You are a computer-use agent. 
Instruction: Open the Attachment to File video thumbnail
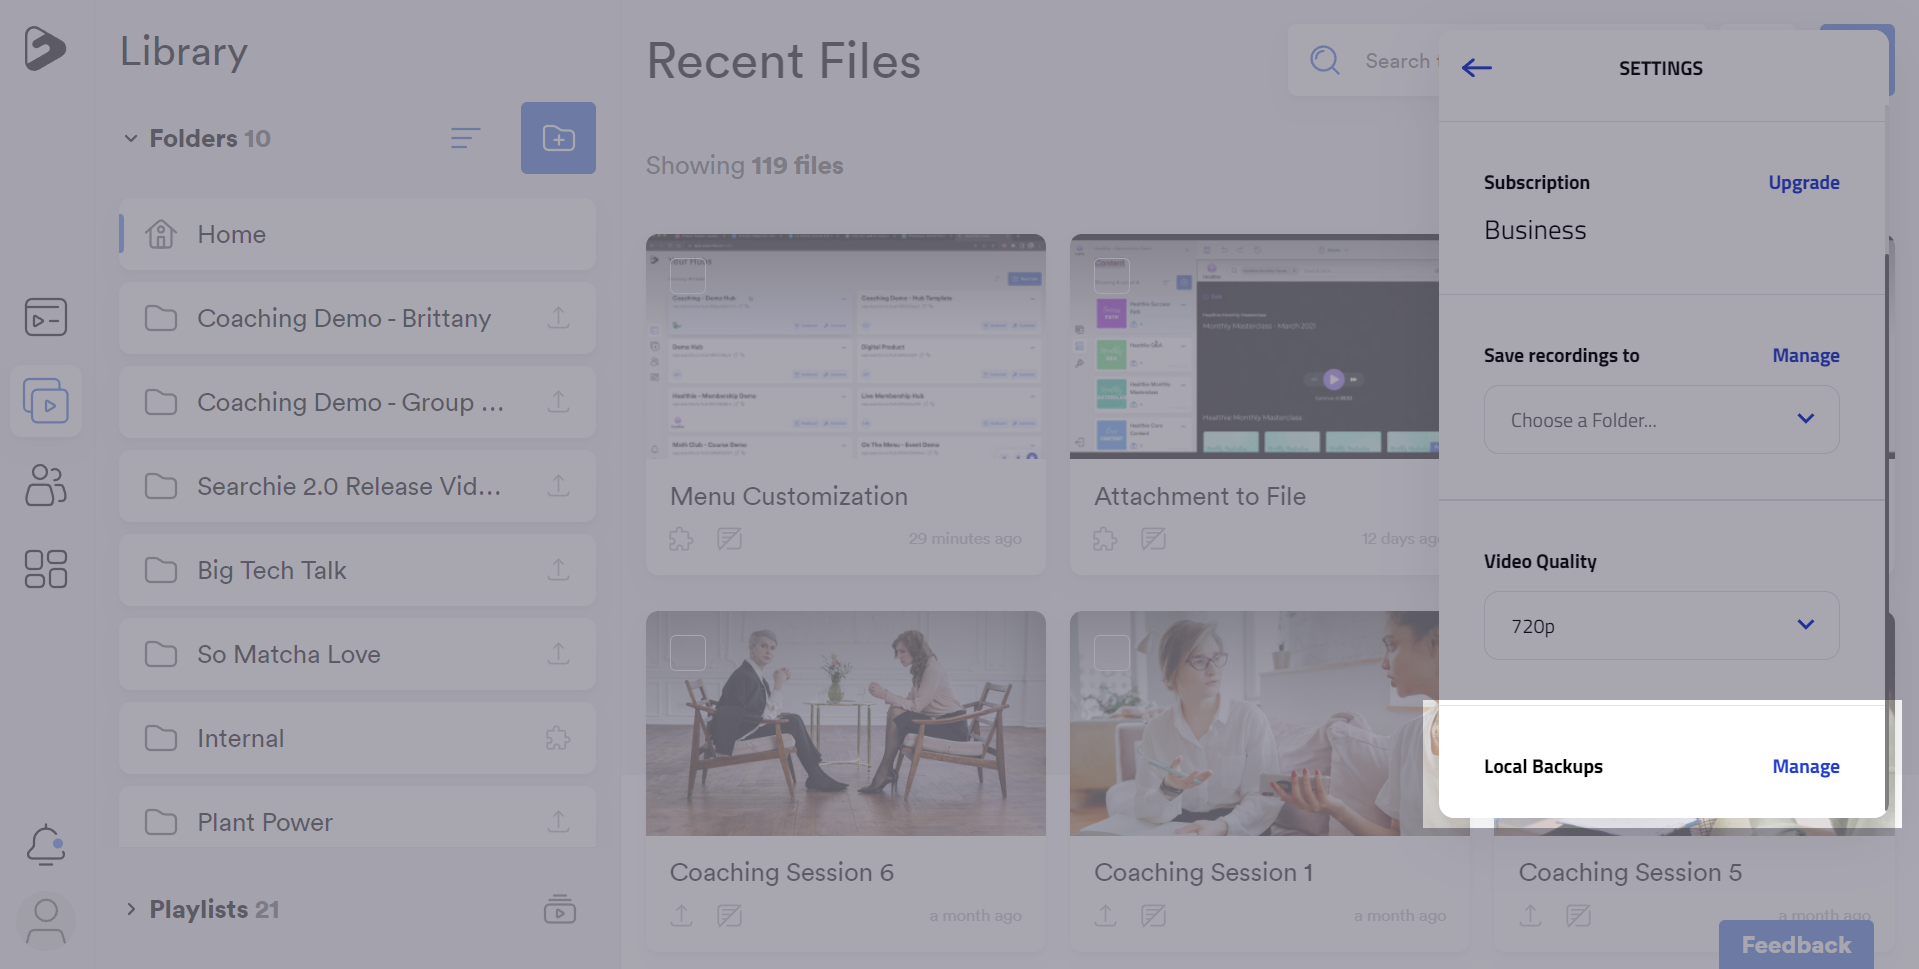pos(1254,346)
